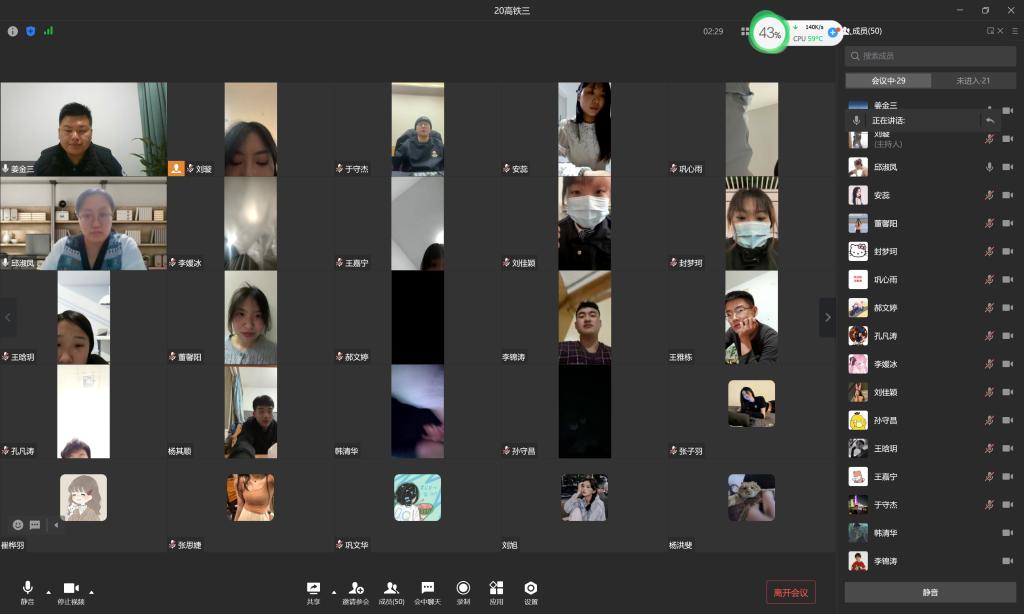
Task: Unmute 董馨阳 in the member list
Action: pyautogui.click(x=989, y=223)
